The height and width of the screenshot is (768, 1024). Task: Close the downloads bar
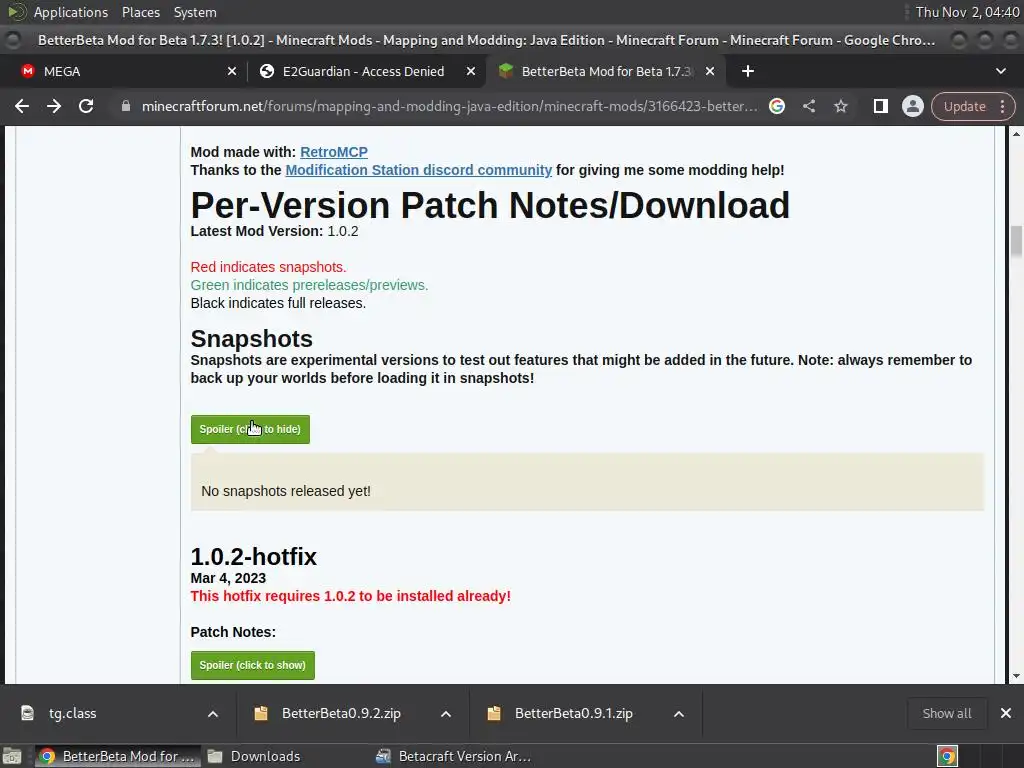point(1006,713)
